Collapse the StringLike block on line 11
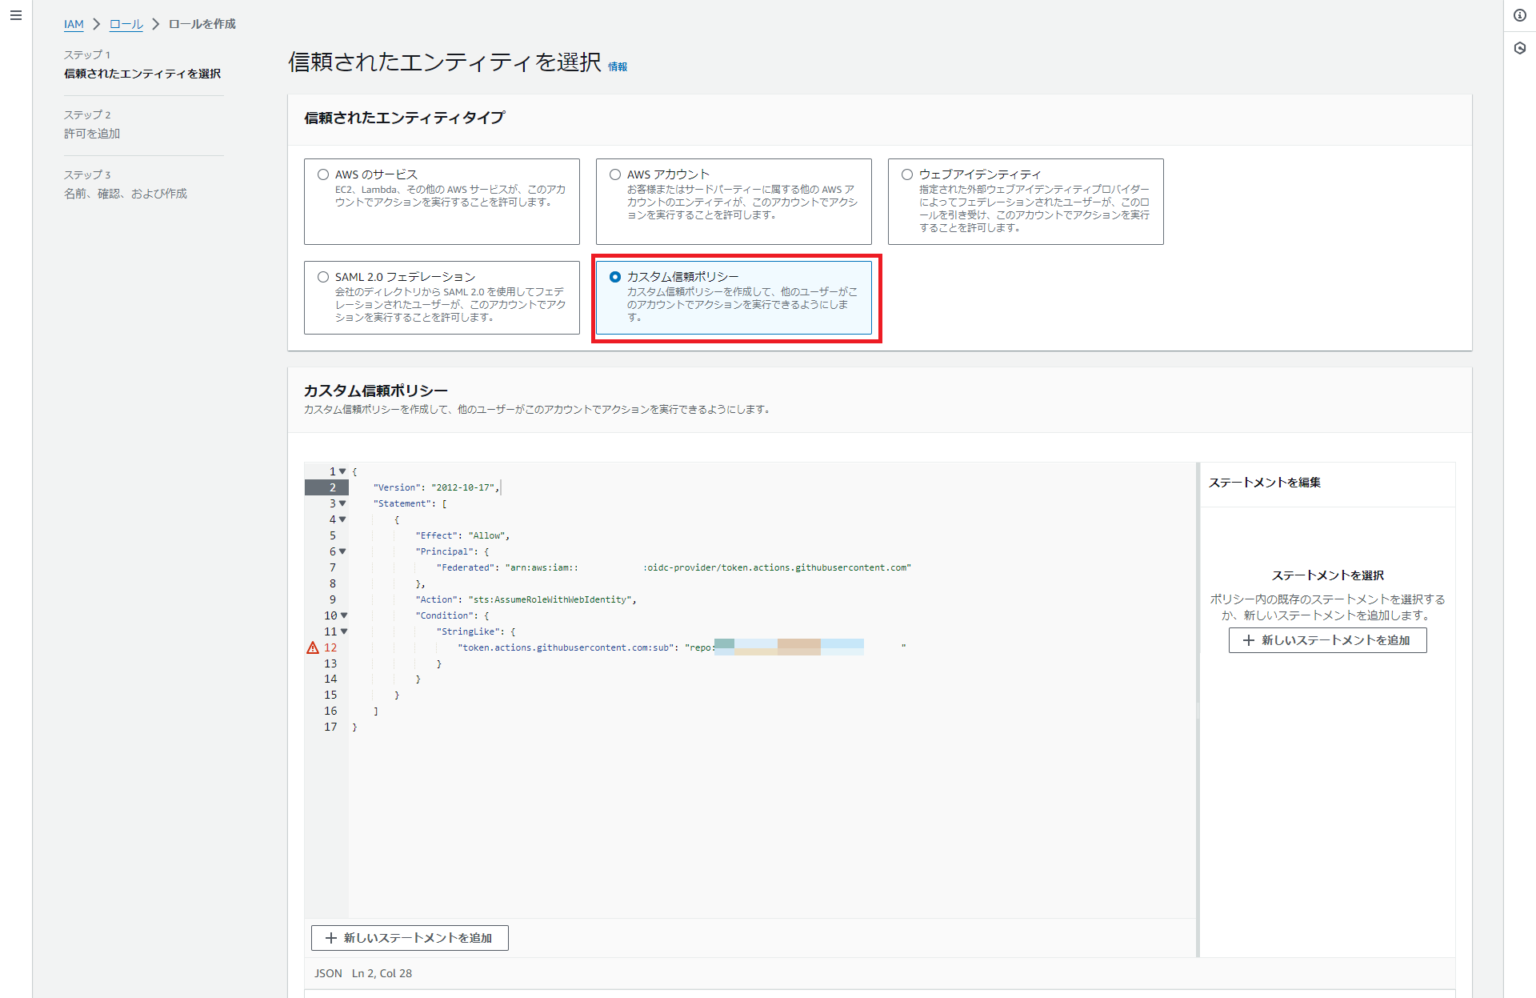1536x998 pixels. coord(344,631)
